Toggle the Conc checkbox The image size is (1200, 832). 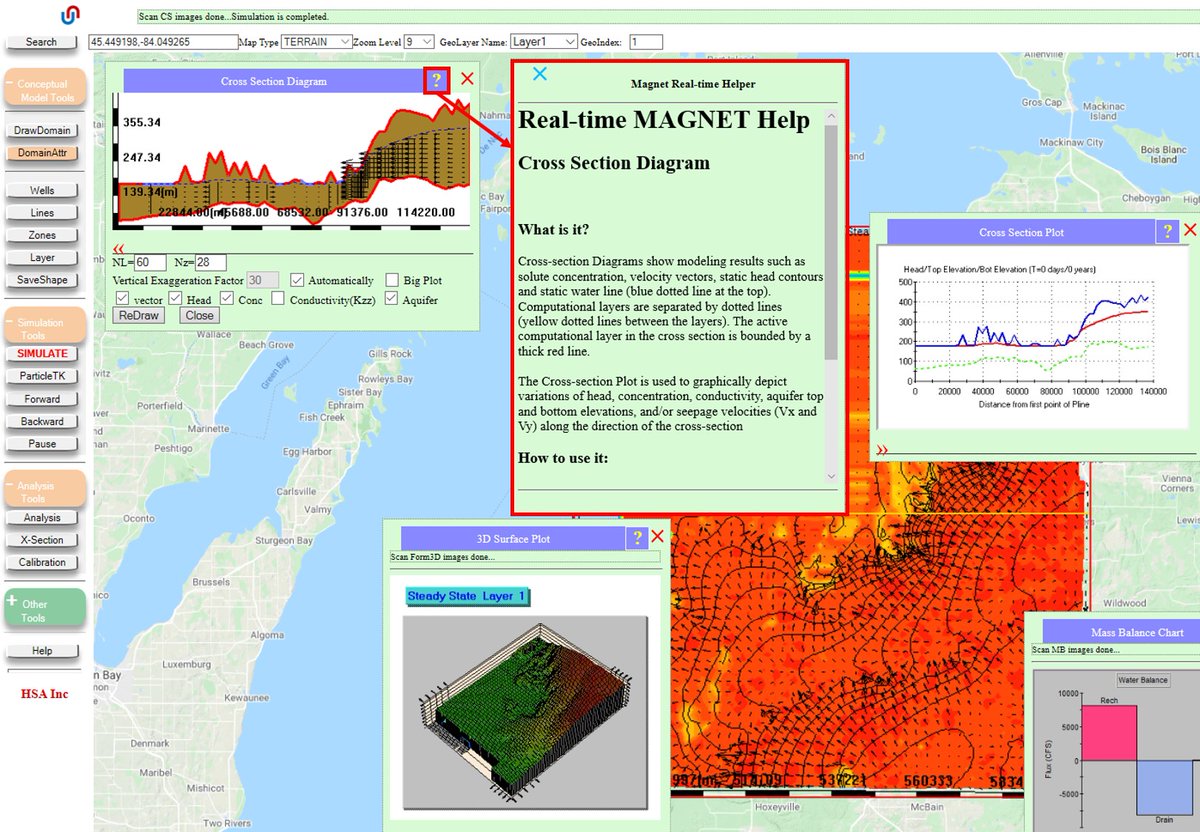tap(227, 299)
